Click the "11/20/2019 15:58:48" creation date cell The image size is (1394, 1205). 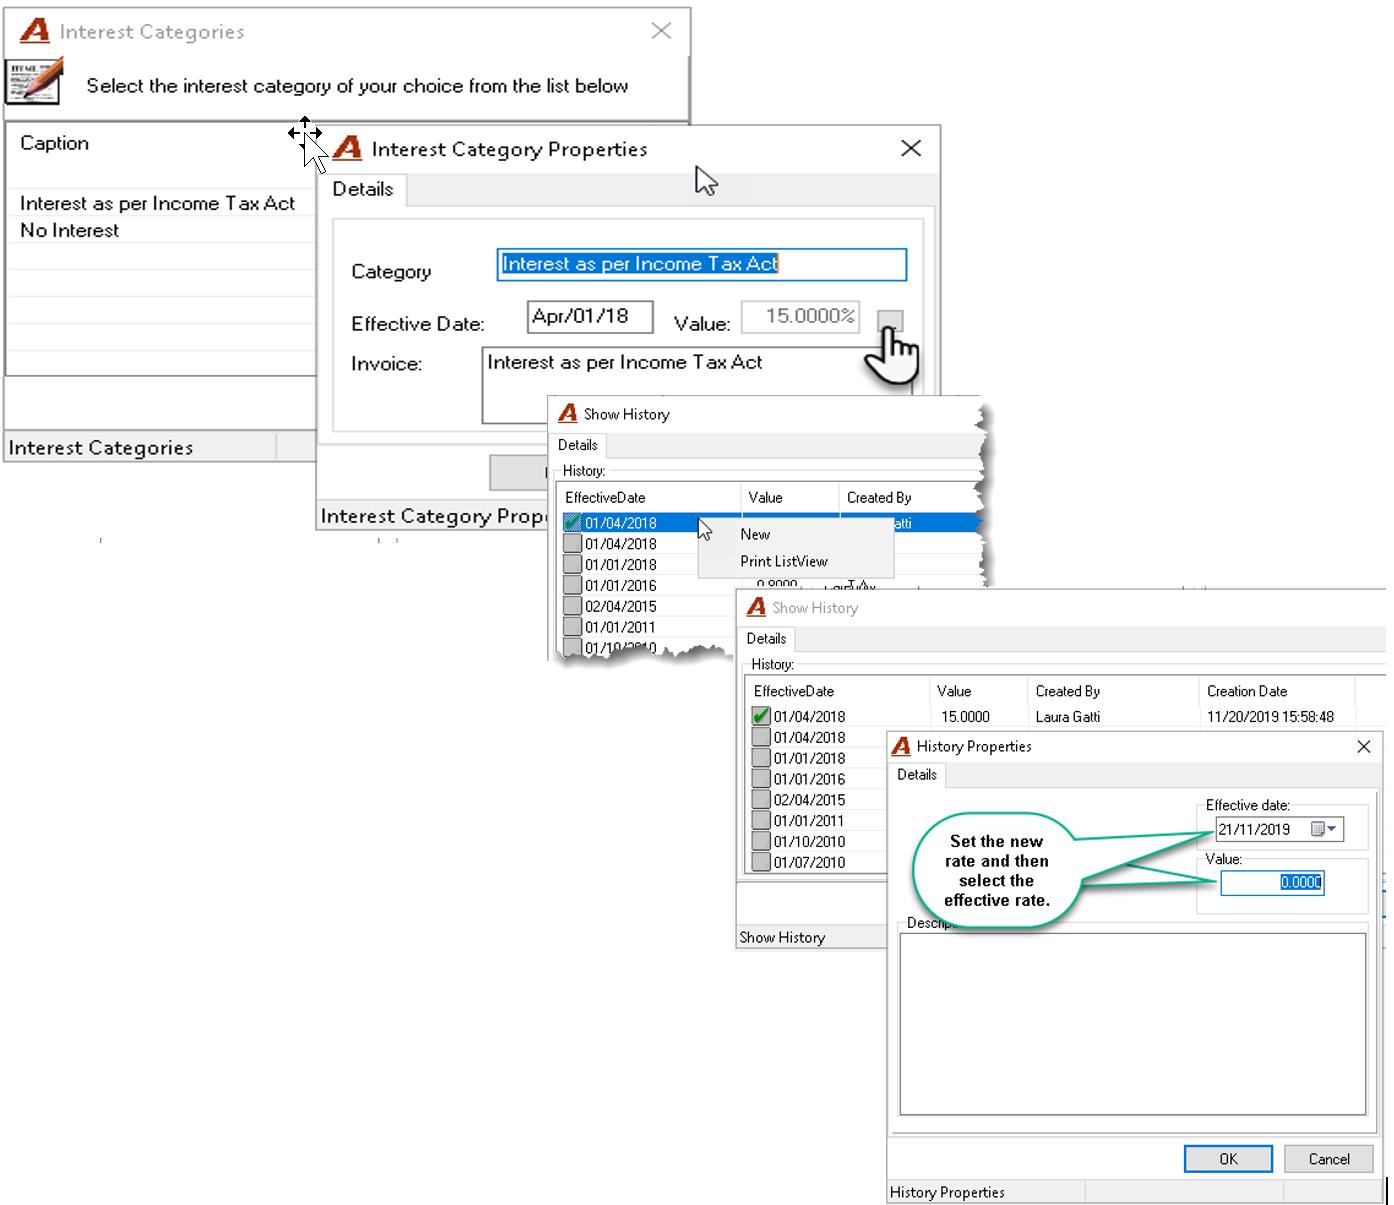click(1270, 717)
